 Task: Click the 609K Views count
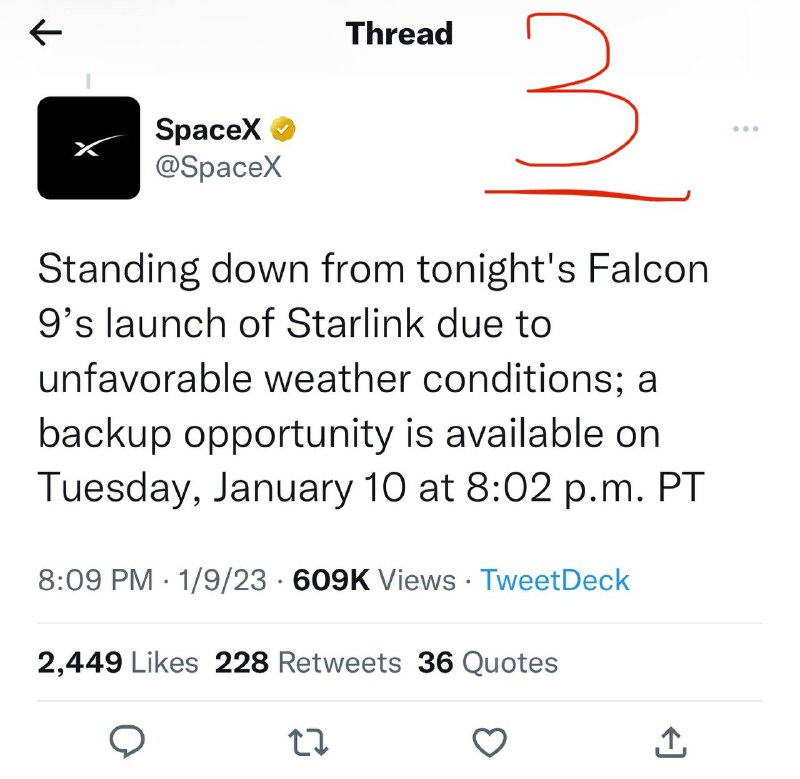(374, 580)
